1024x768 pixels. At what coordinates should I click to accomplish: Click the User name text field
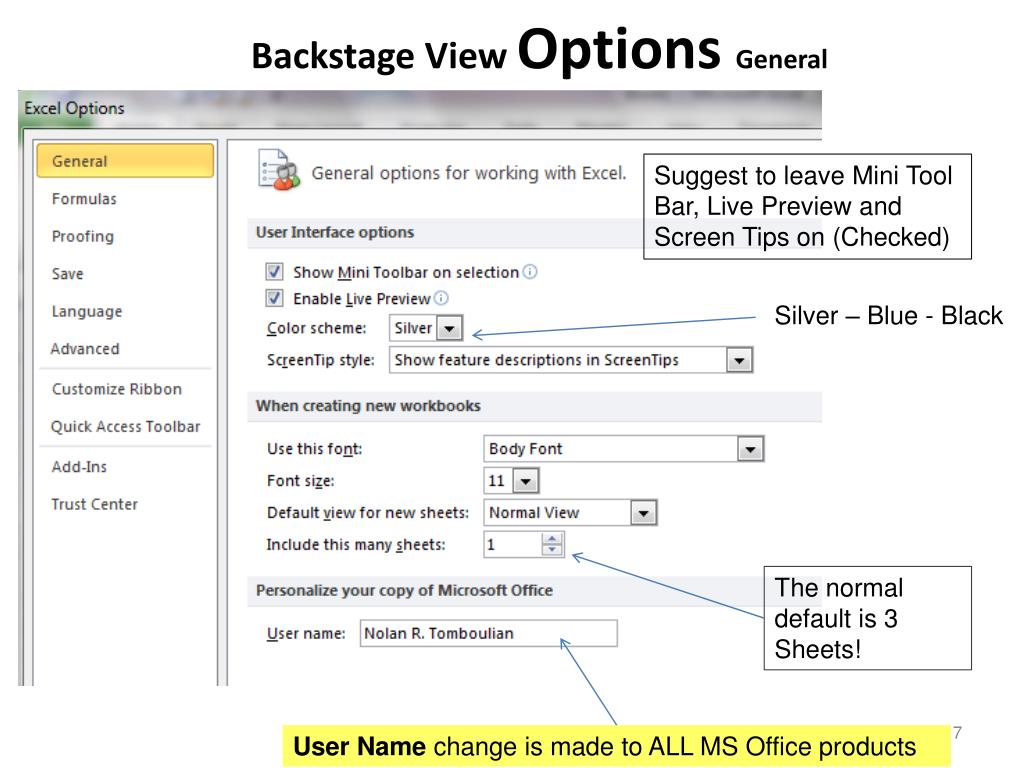click(x=488, y=633)
